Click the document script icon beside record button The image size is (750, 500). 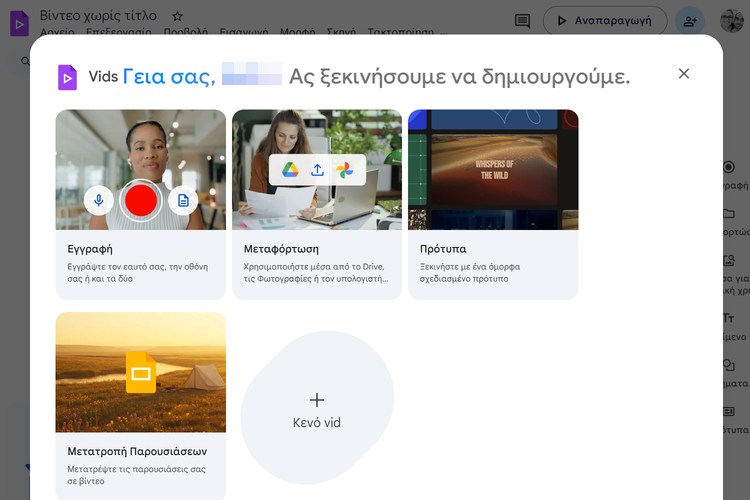tap(183, 201)
